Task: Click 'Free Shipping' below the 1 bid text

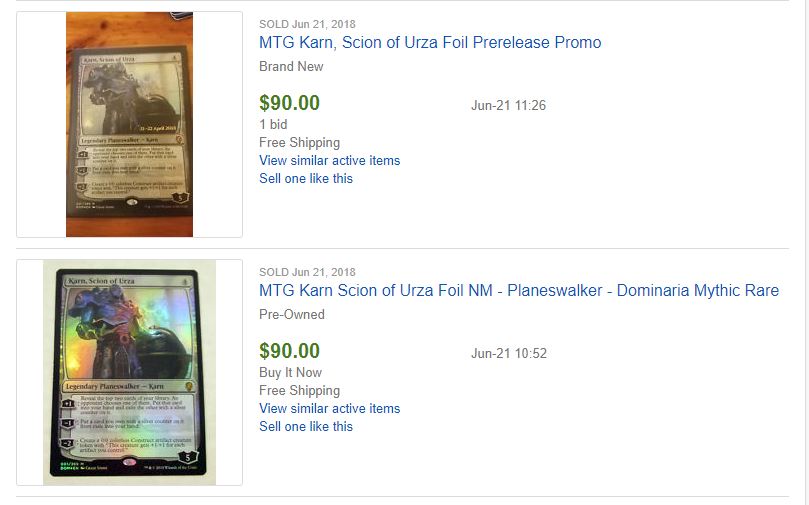Action: [299, 142]
